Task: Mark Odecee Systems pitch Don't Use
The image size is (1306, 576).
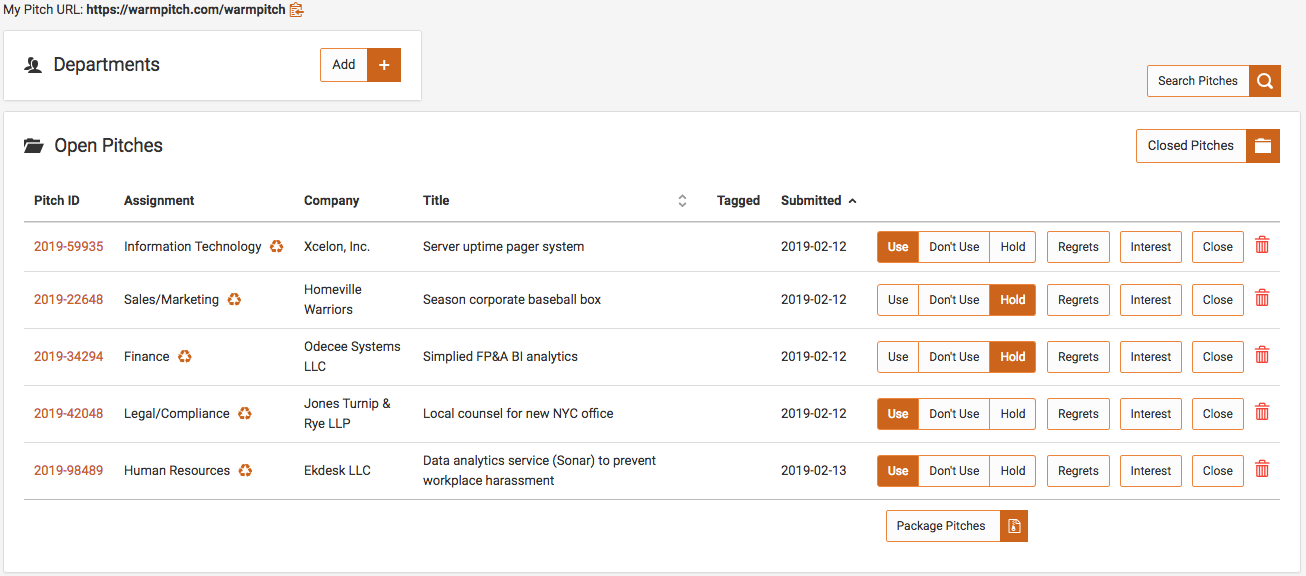Action: click(x=954, y=357)
